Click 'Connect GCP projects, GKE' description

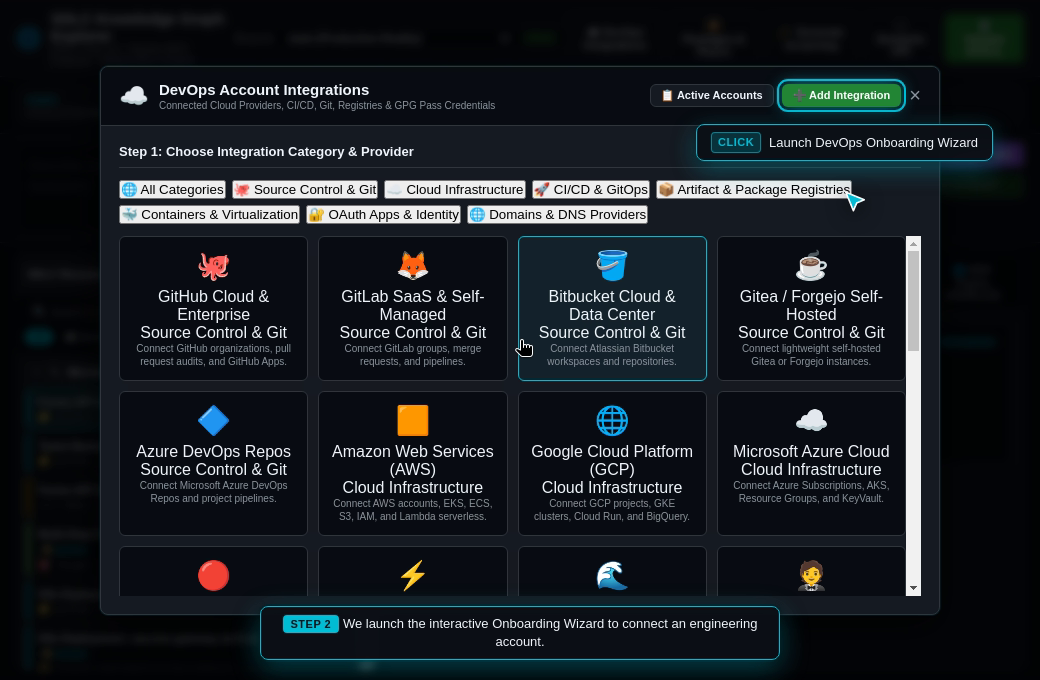point(612,510)
